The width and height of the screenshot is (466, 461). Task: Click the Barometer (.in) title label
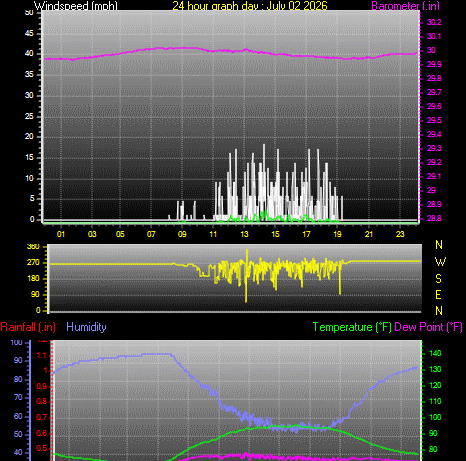(405, 6)
